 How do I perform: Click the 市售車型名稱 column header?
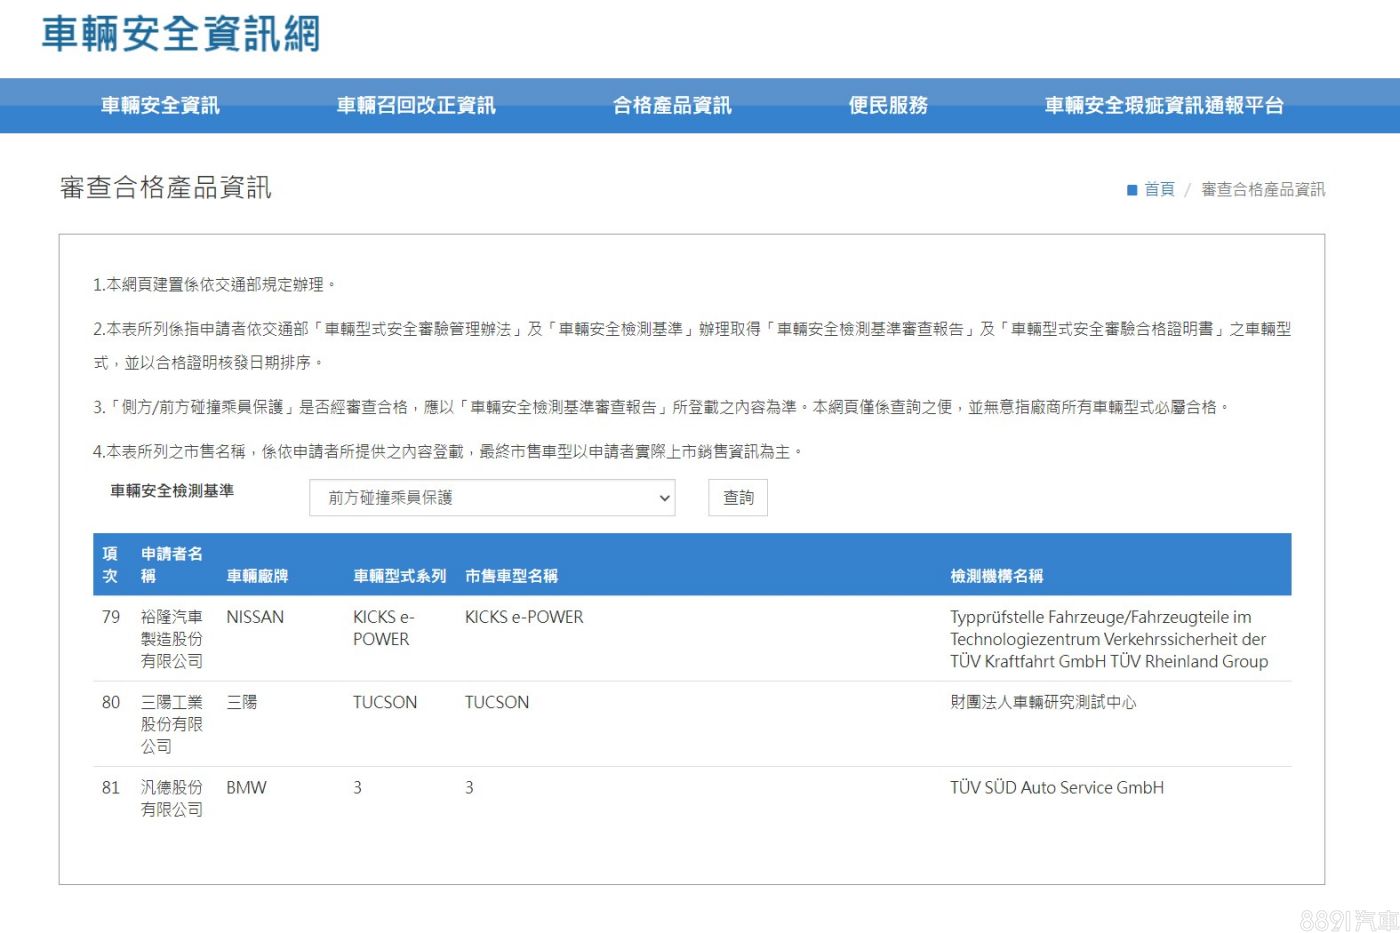(x=511, y=576)
